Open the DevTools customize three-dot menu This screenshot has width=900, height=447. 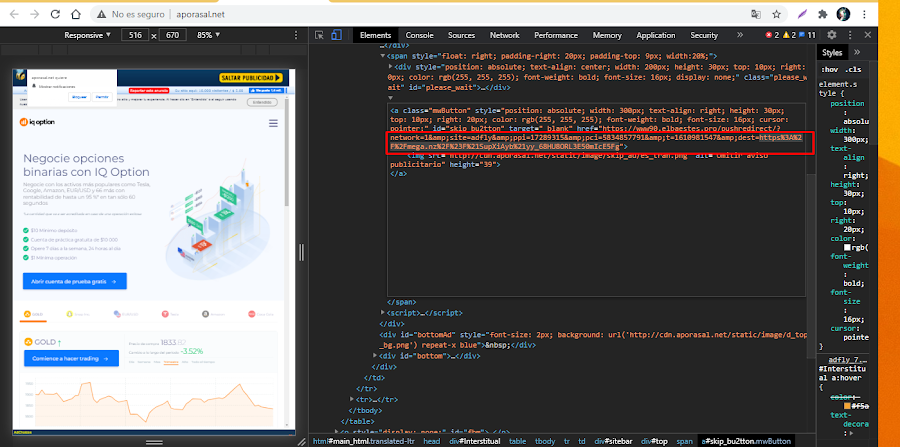[850, 35]
